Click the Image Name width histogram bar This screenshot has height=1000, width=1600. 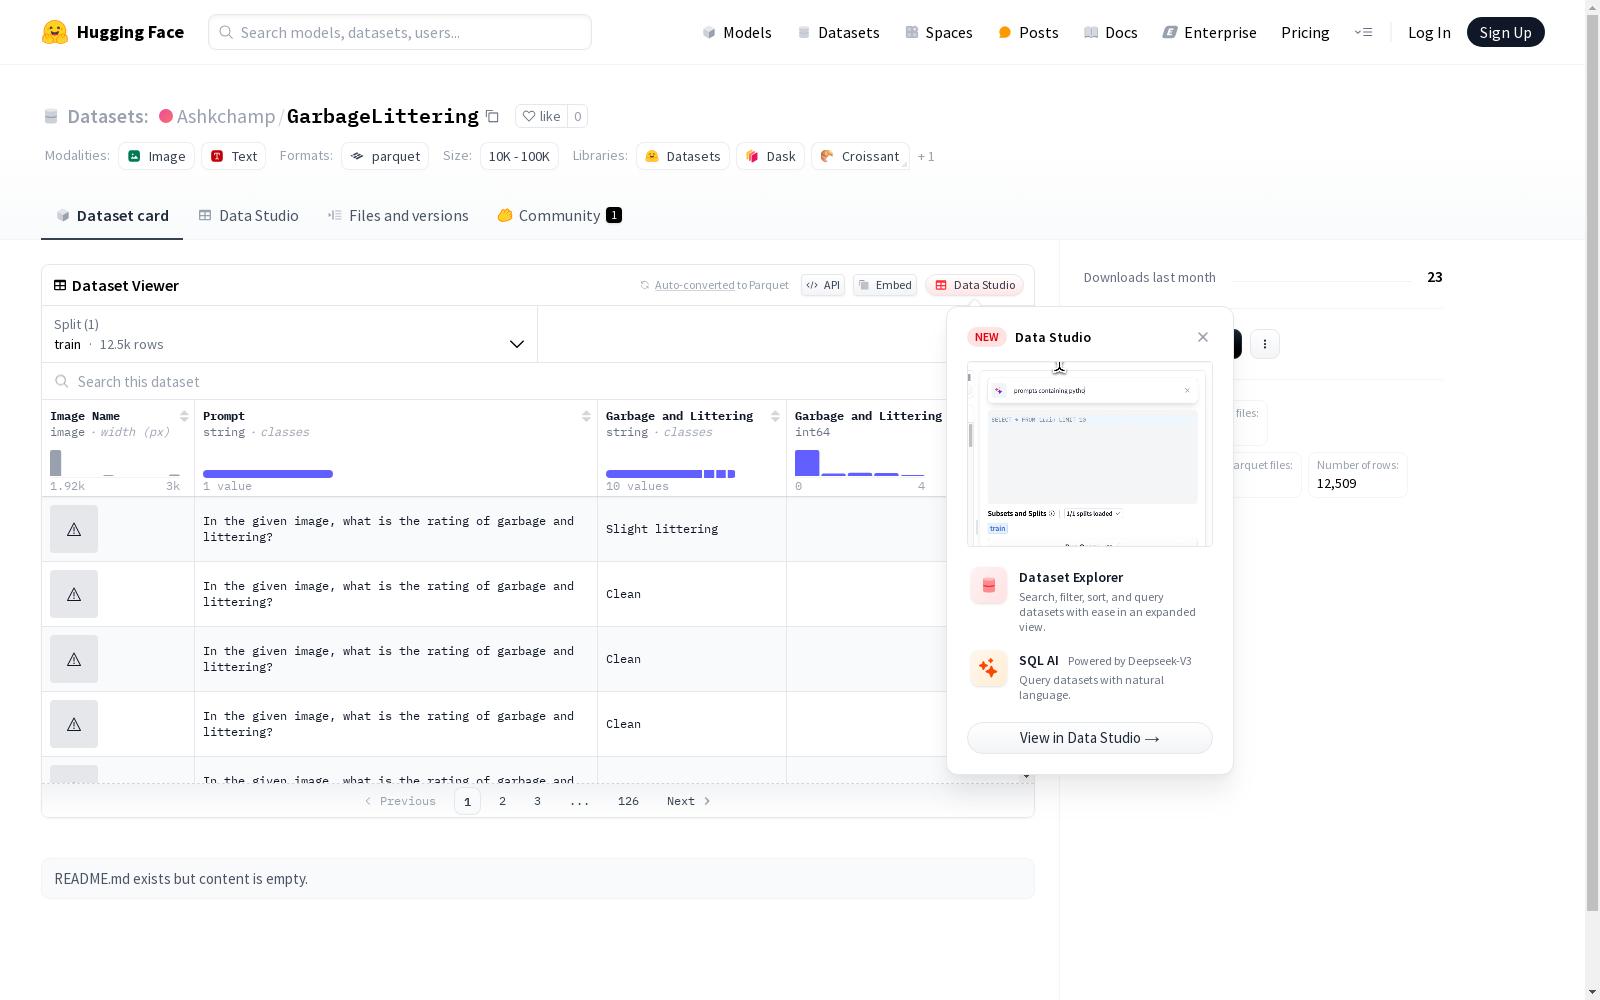tap(56, 463)
